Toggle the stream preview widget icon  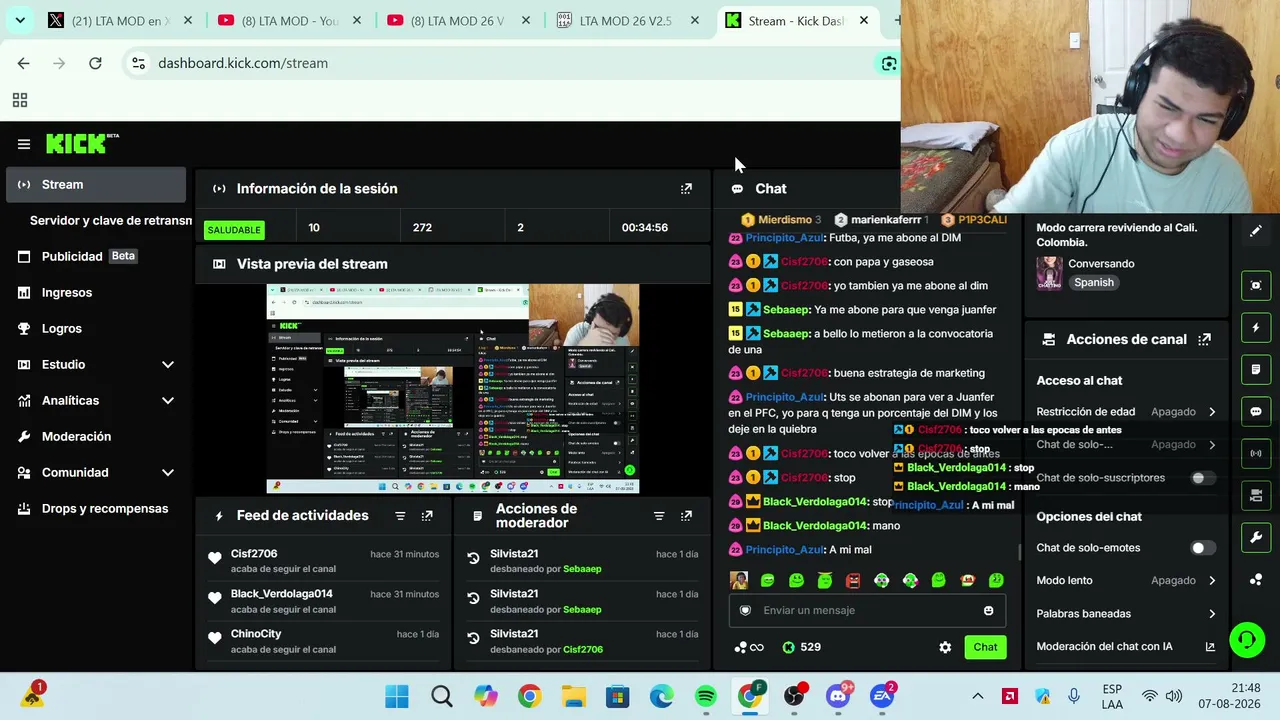1256,286
